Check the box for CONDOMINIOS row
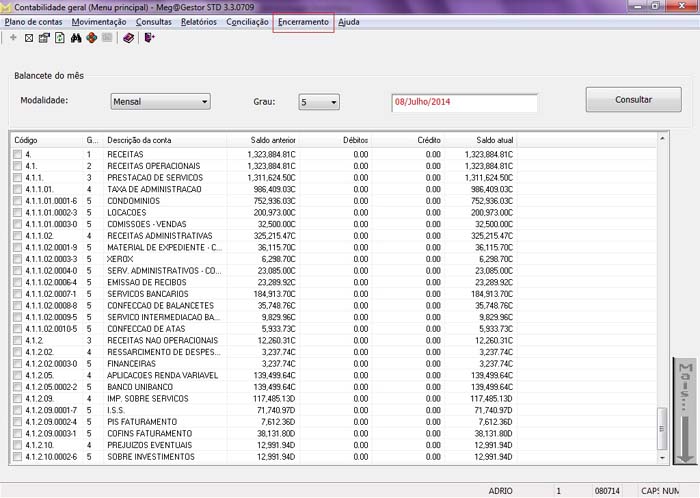700x498 pixels. coord(17,199)
